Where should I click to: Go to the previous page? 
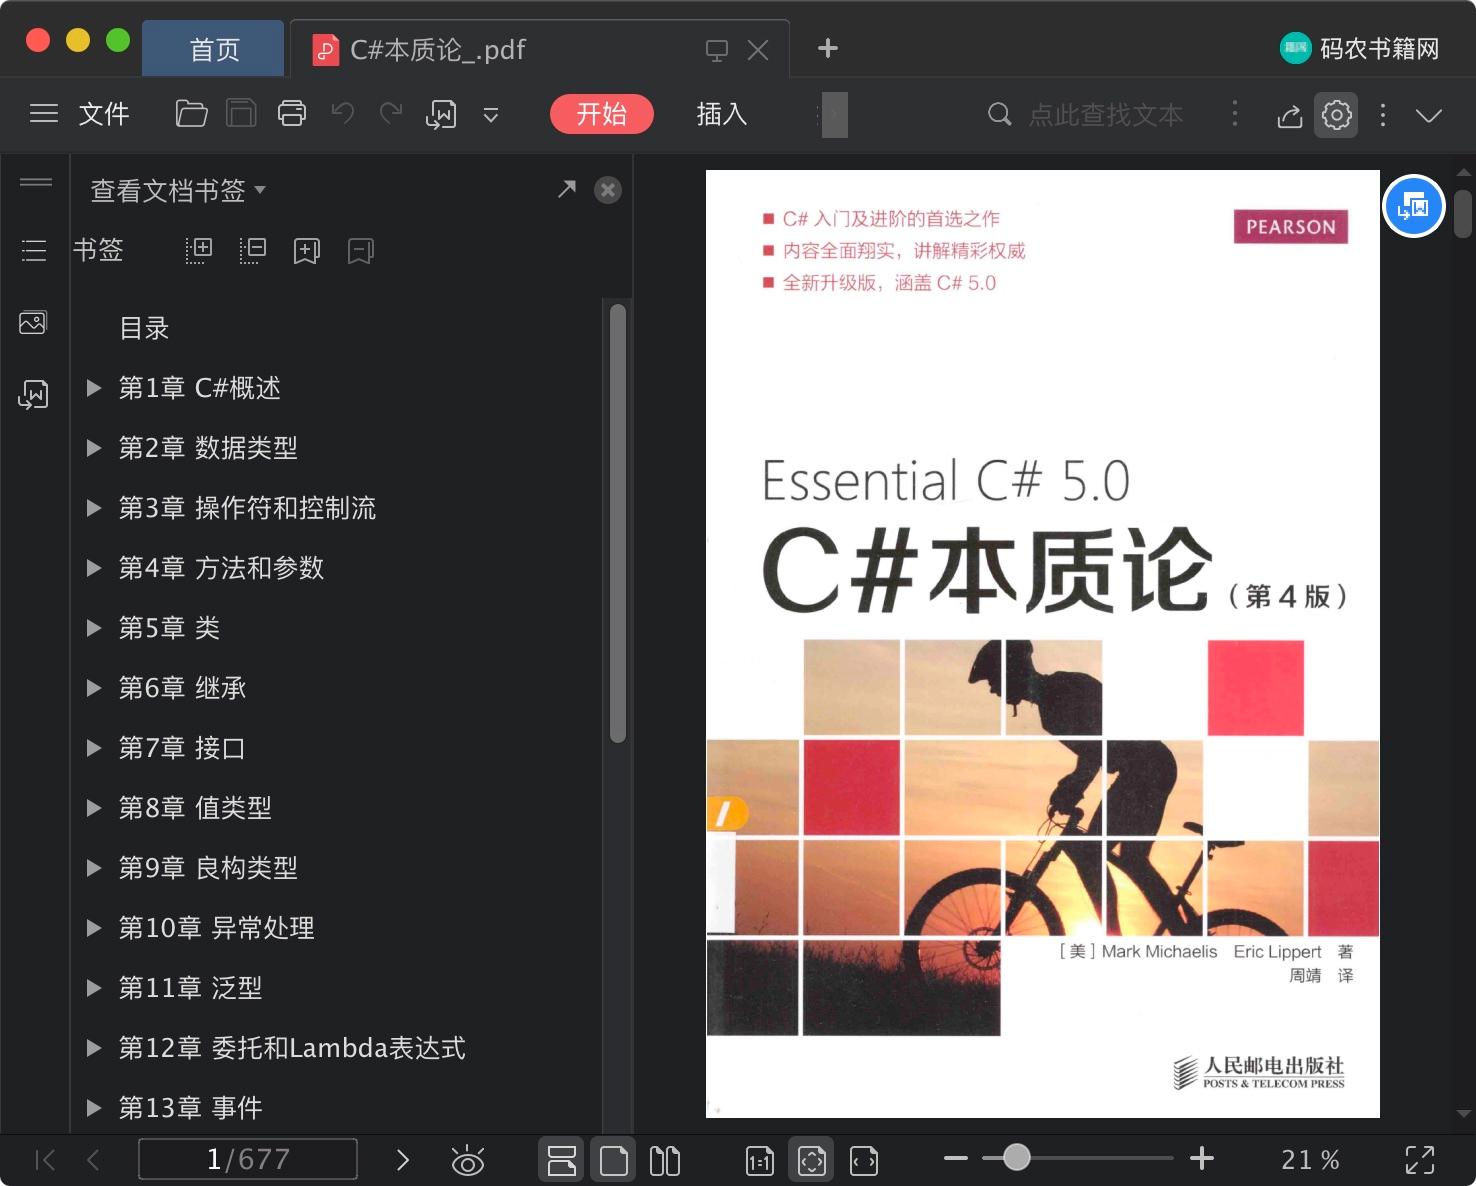[x=94, y=1160]
